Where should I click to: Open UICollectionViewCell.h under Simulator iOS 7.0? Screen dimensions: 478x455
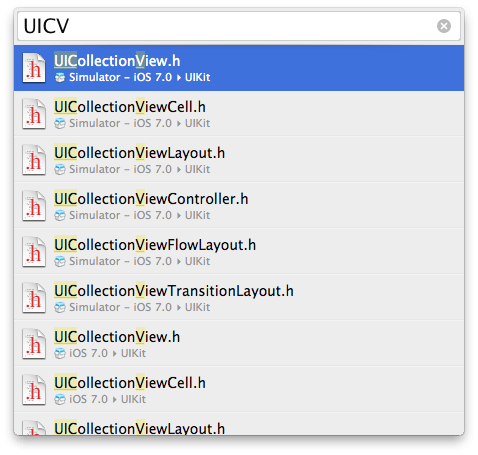(239, 114)
